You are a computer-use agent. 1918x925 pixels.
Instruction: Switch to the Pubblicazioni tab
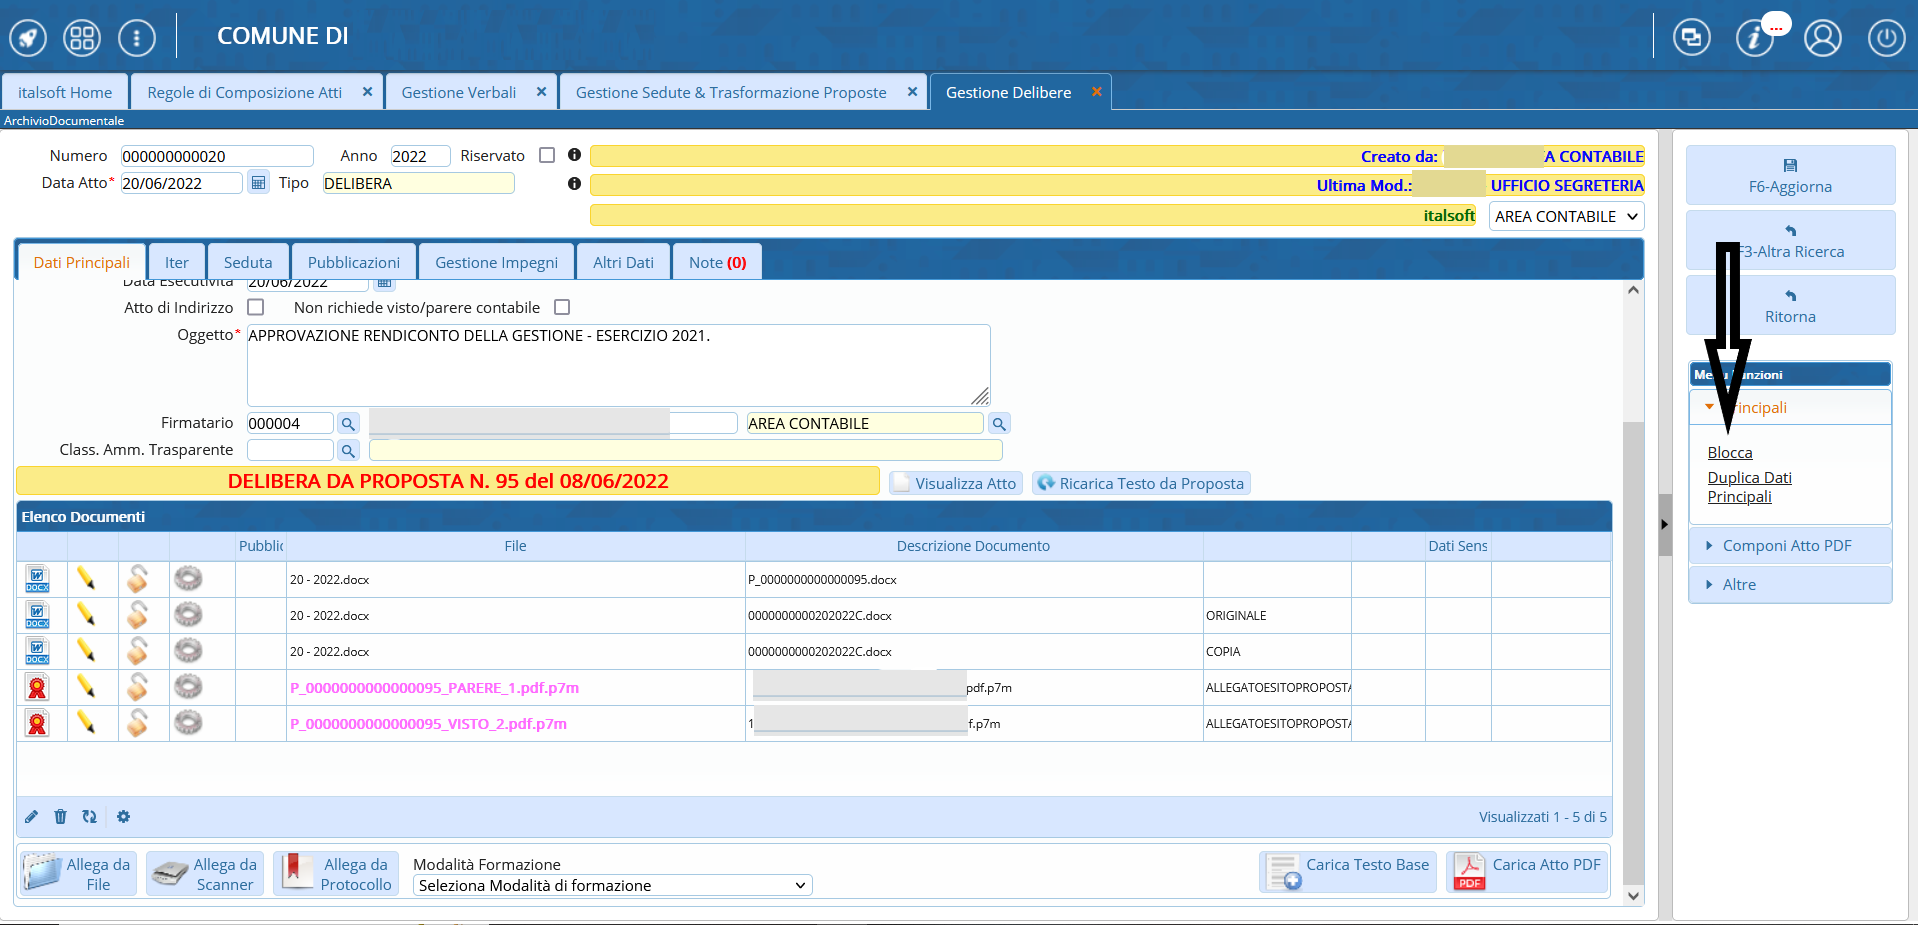click(x=353, y=263)
